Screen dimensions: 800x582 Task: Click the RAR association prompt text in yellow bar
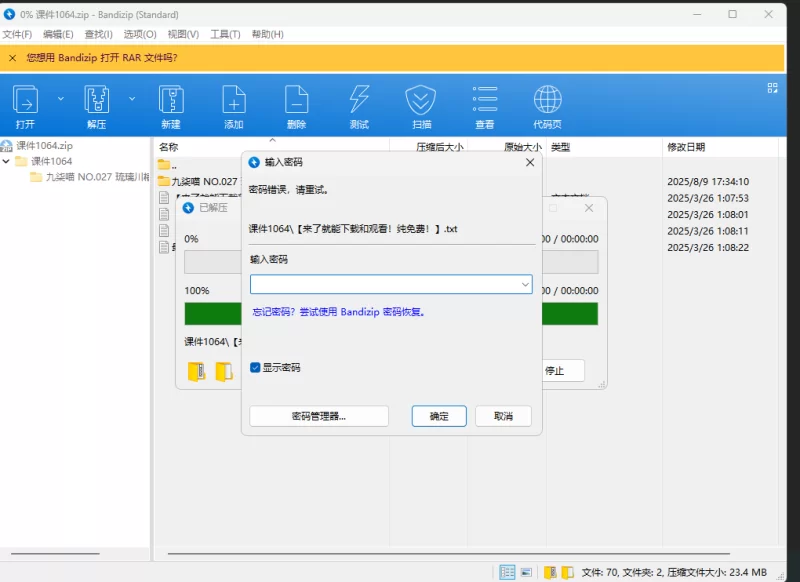102,58
